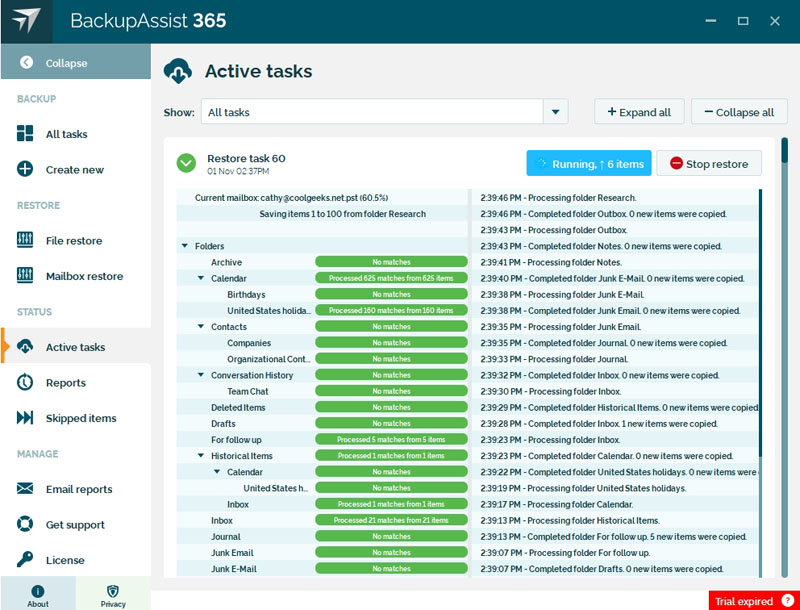Collapse the top-level Calendar folder above Birthdays
The height and width of the screenshot is (610, 800).
(201, 278)
